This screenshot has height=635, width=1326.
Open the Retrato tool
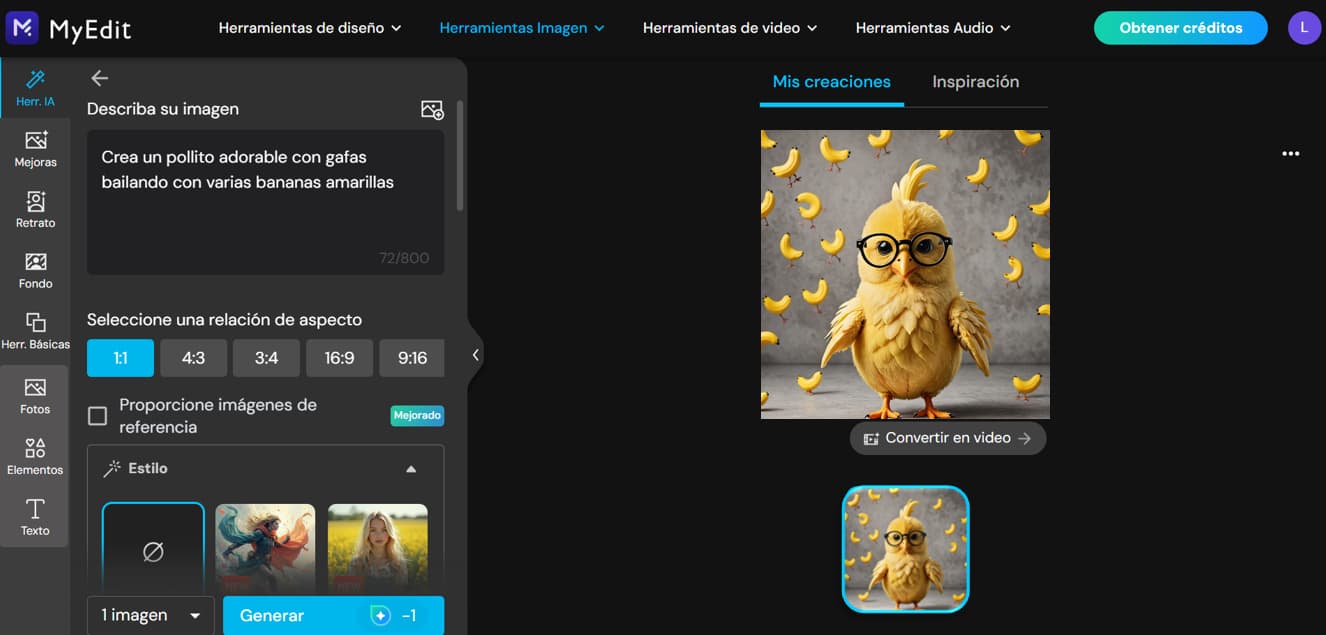[x=35, y=210]
